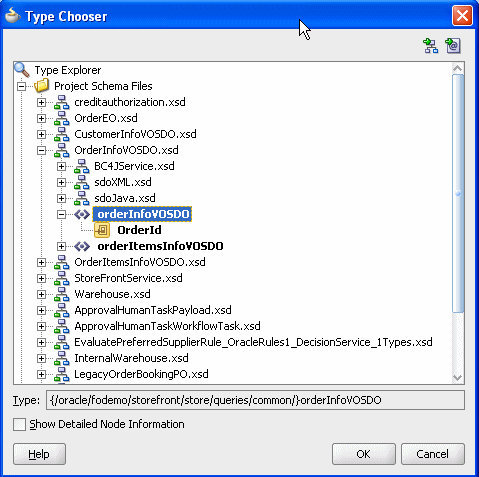
Task: Expand the LegacyOrderBookingPO.xsd node
Action: click(41, 374)
